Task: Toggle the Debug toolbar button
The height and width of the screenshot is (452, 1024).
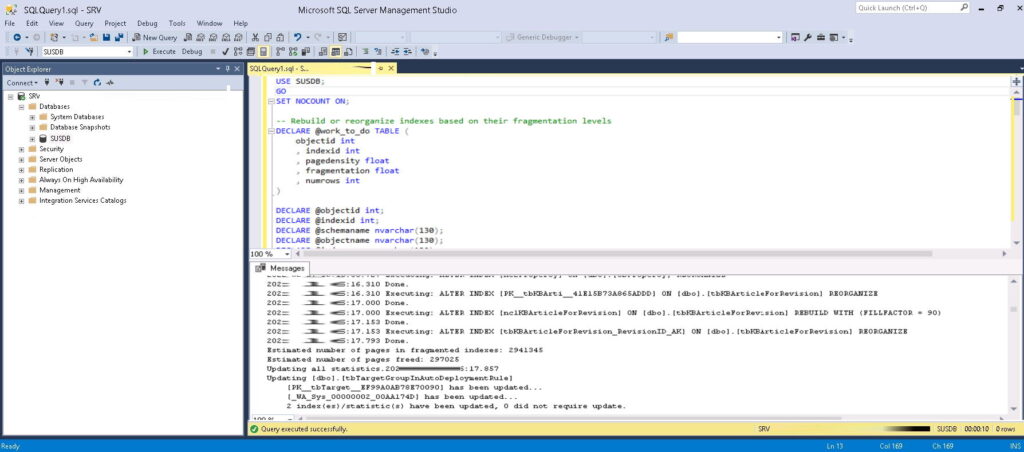Action: 192,51
